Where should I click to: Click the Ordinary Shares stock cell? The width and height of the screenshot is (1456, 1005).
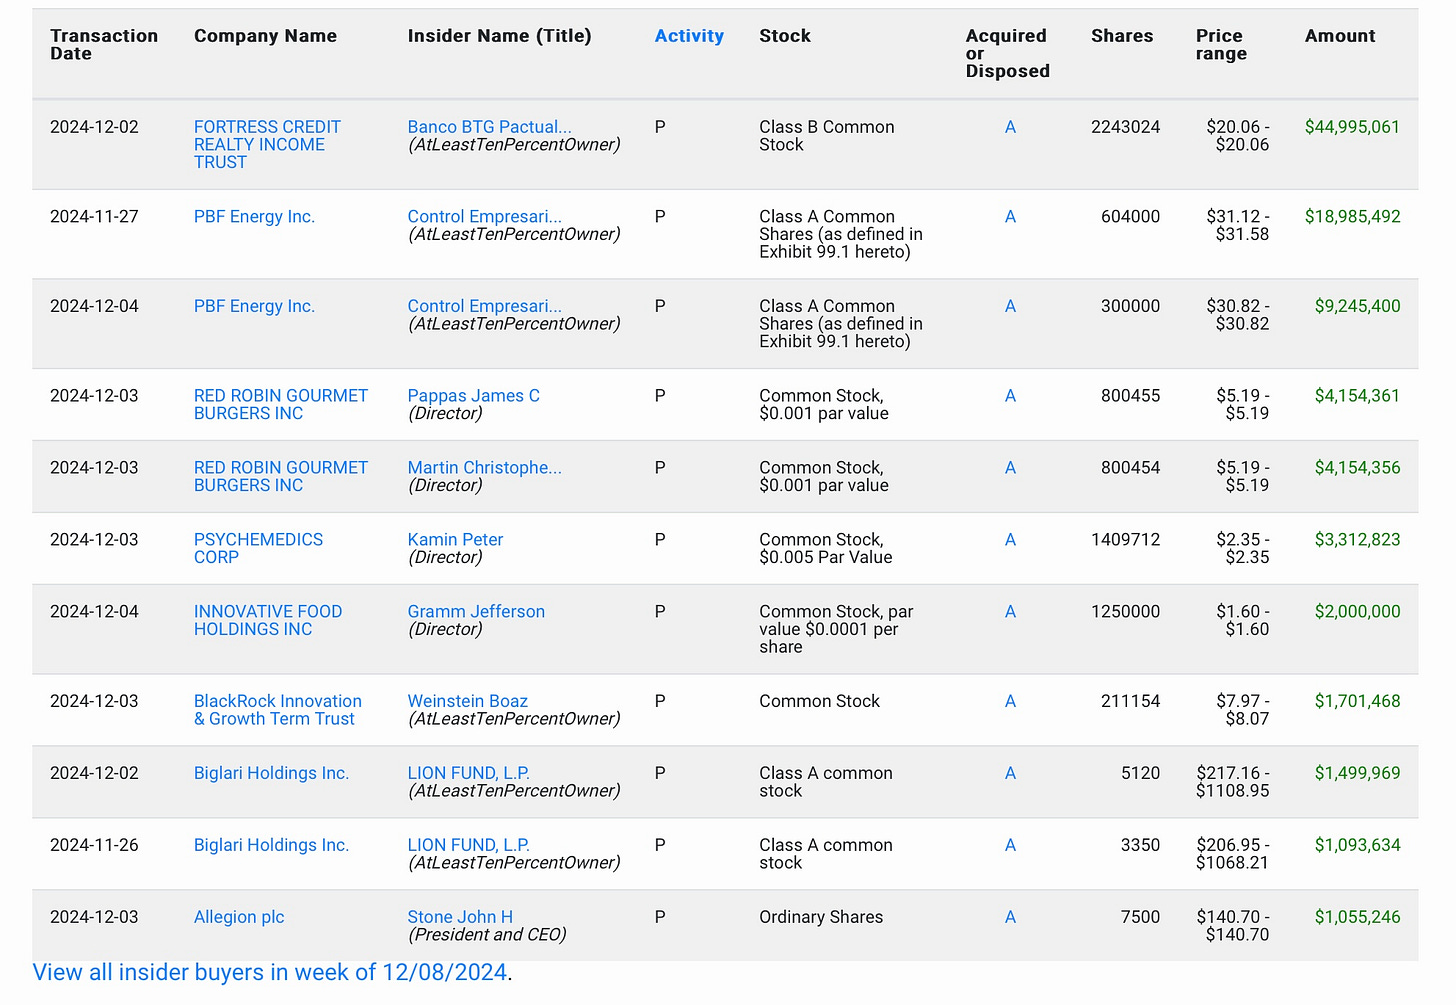tap(821, 918)
